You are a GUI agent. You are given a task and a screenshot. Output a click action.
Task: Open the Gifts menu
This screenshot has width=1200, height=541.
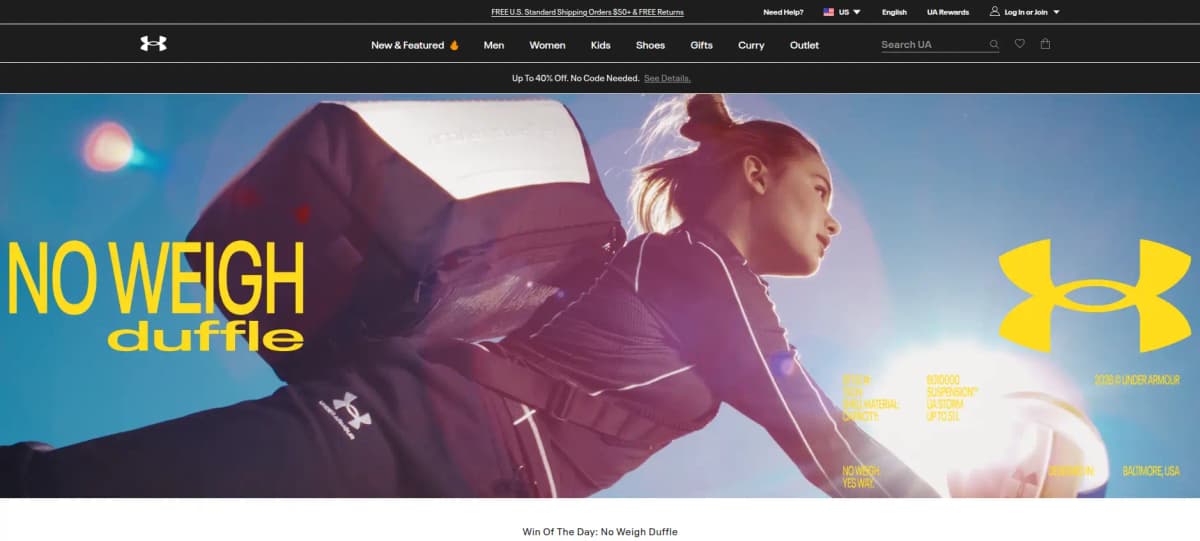[x=701, y=45]
